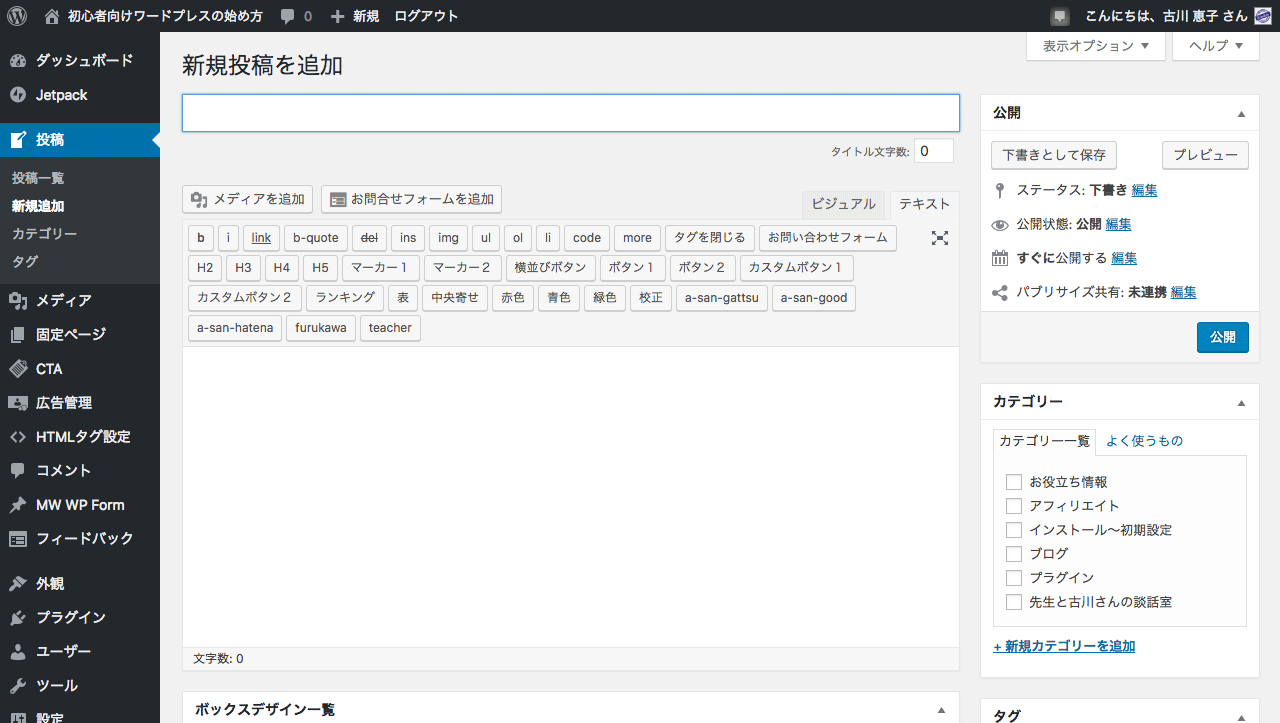This screenshot has height=723, width=1280.
Task: Open the 表示オプション dropdown
Action: click(1096, 46)
